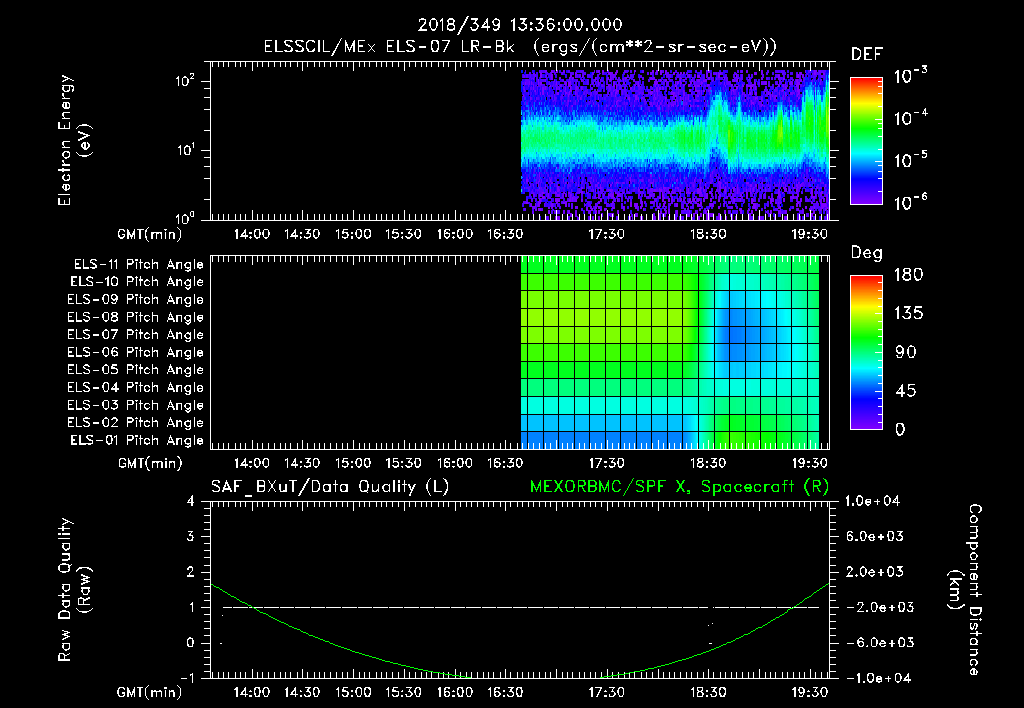
Task: Click the 0 degree scale label
Action: [900, 429]
